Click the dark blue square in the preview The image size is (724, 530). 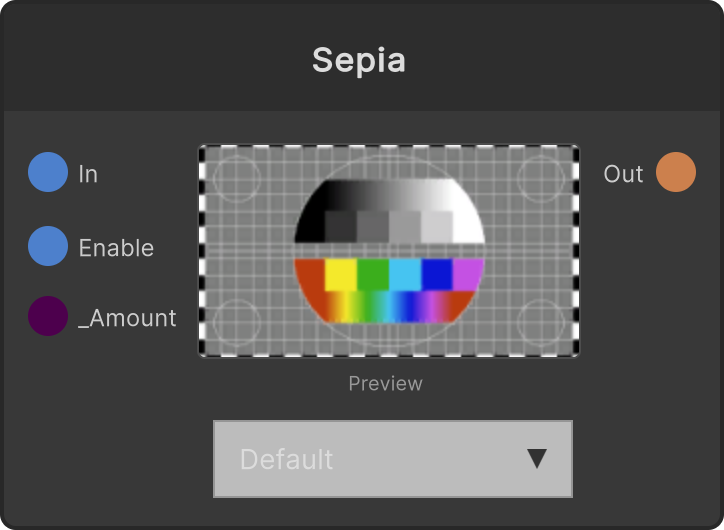click(x=437, y=275)
